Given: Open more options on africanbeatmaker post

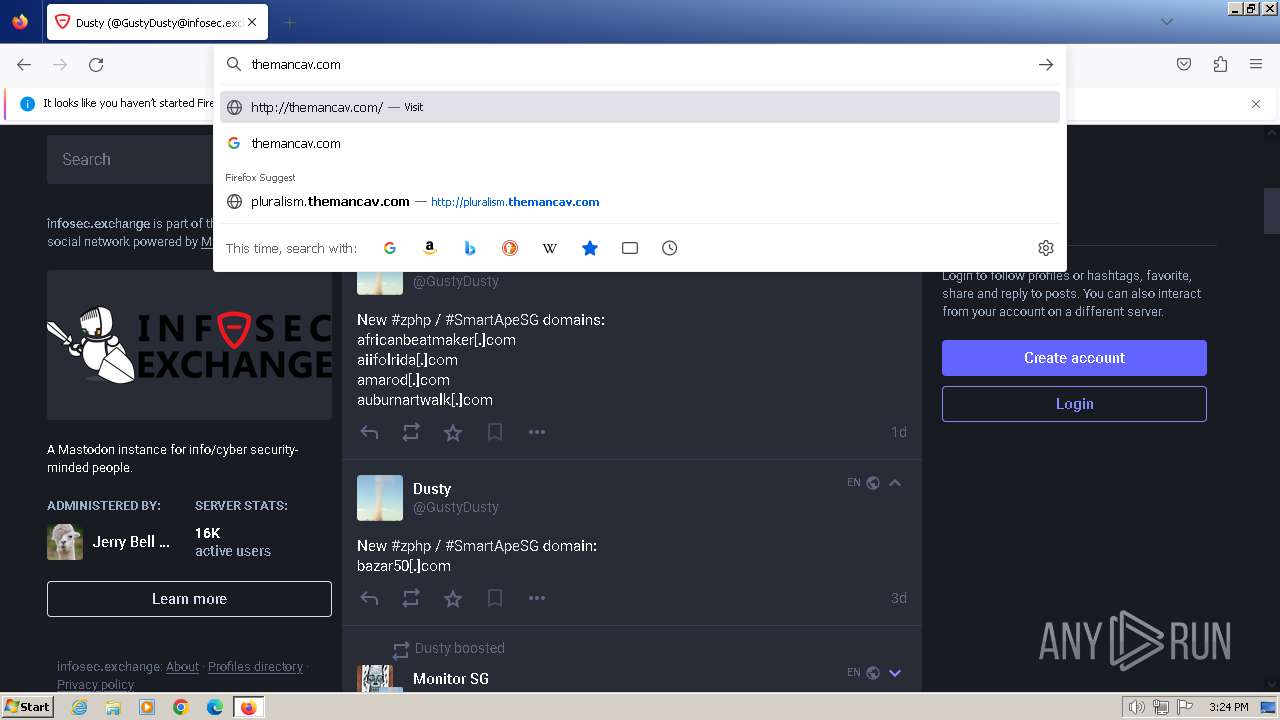Looking at the screenshot, I should pyautogui.click(x=537, y=432).
